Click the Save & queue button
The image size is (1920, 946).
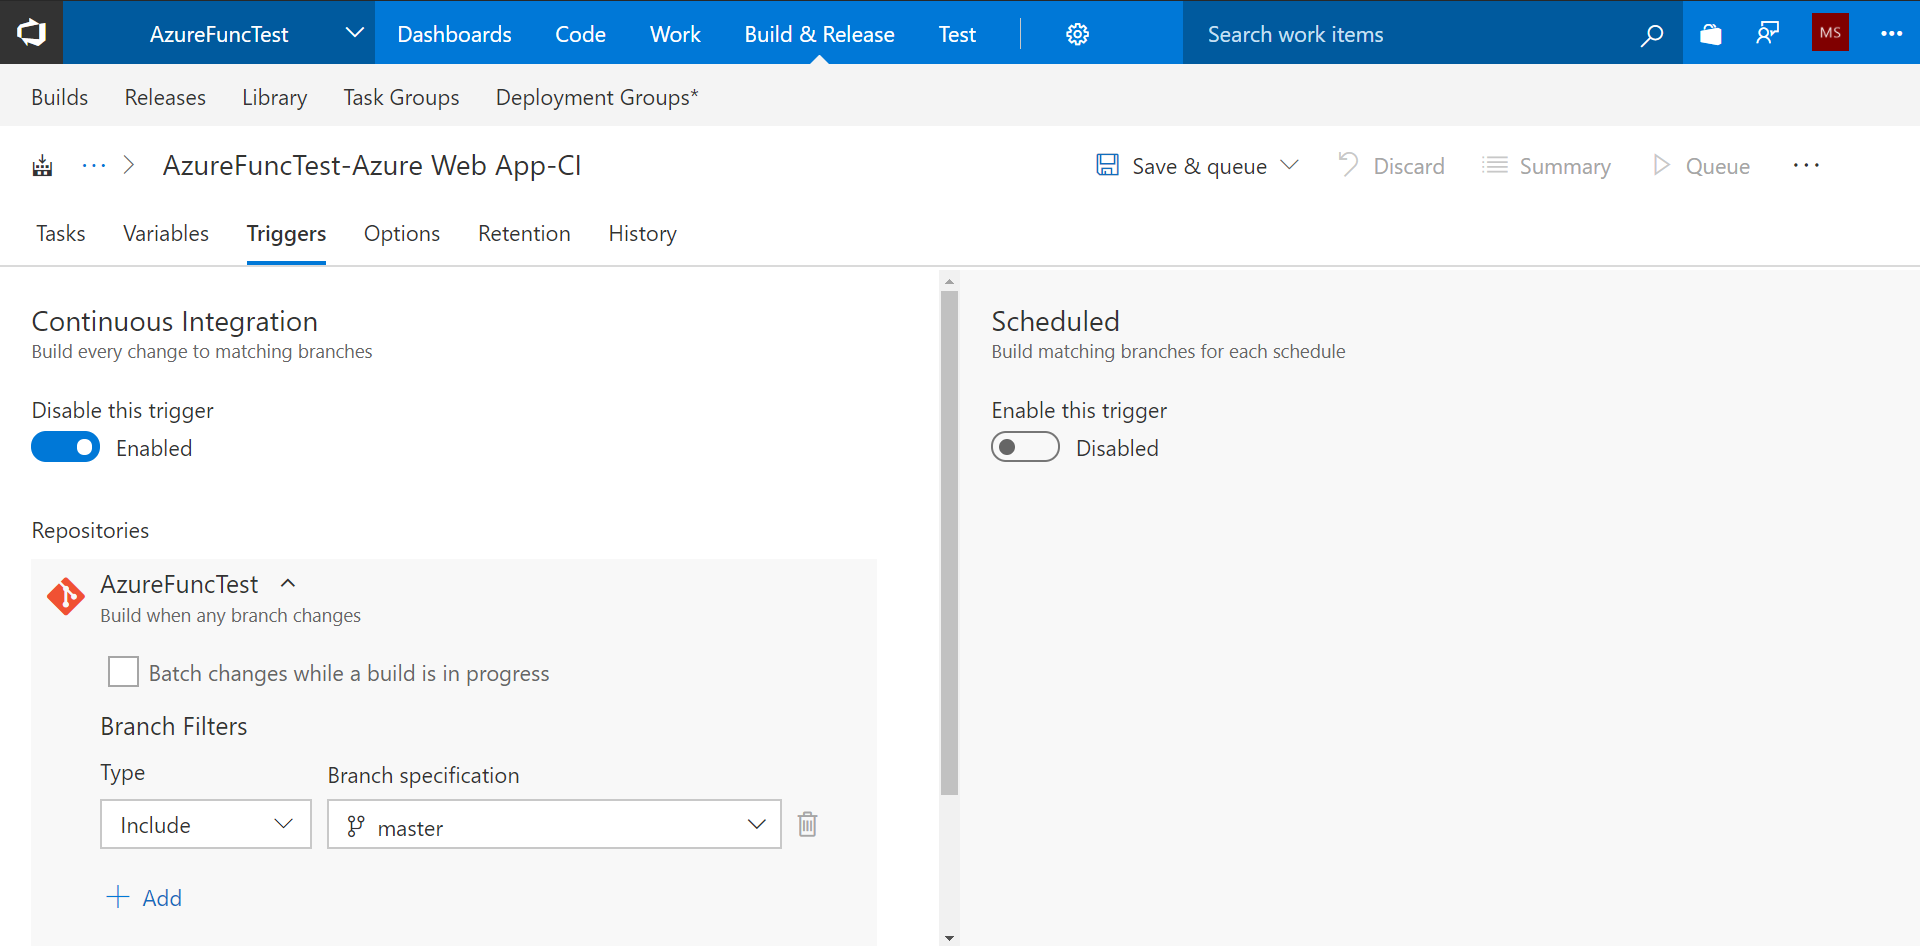click(1182, 166)
